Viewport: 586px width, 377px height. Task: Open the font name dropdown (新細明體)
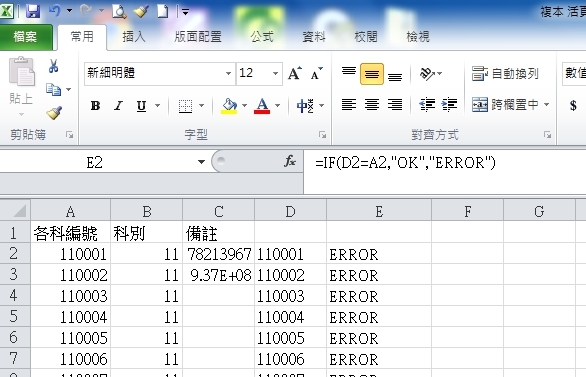coord(228,73)
